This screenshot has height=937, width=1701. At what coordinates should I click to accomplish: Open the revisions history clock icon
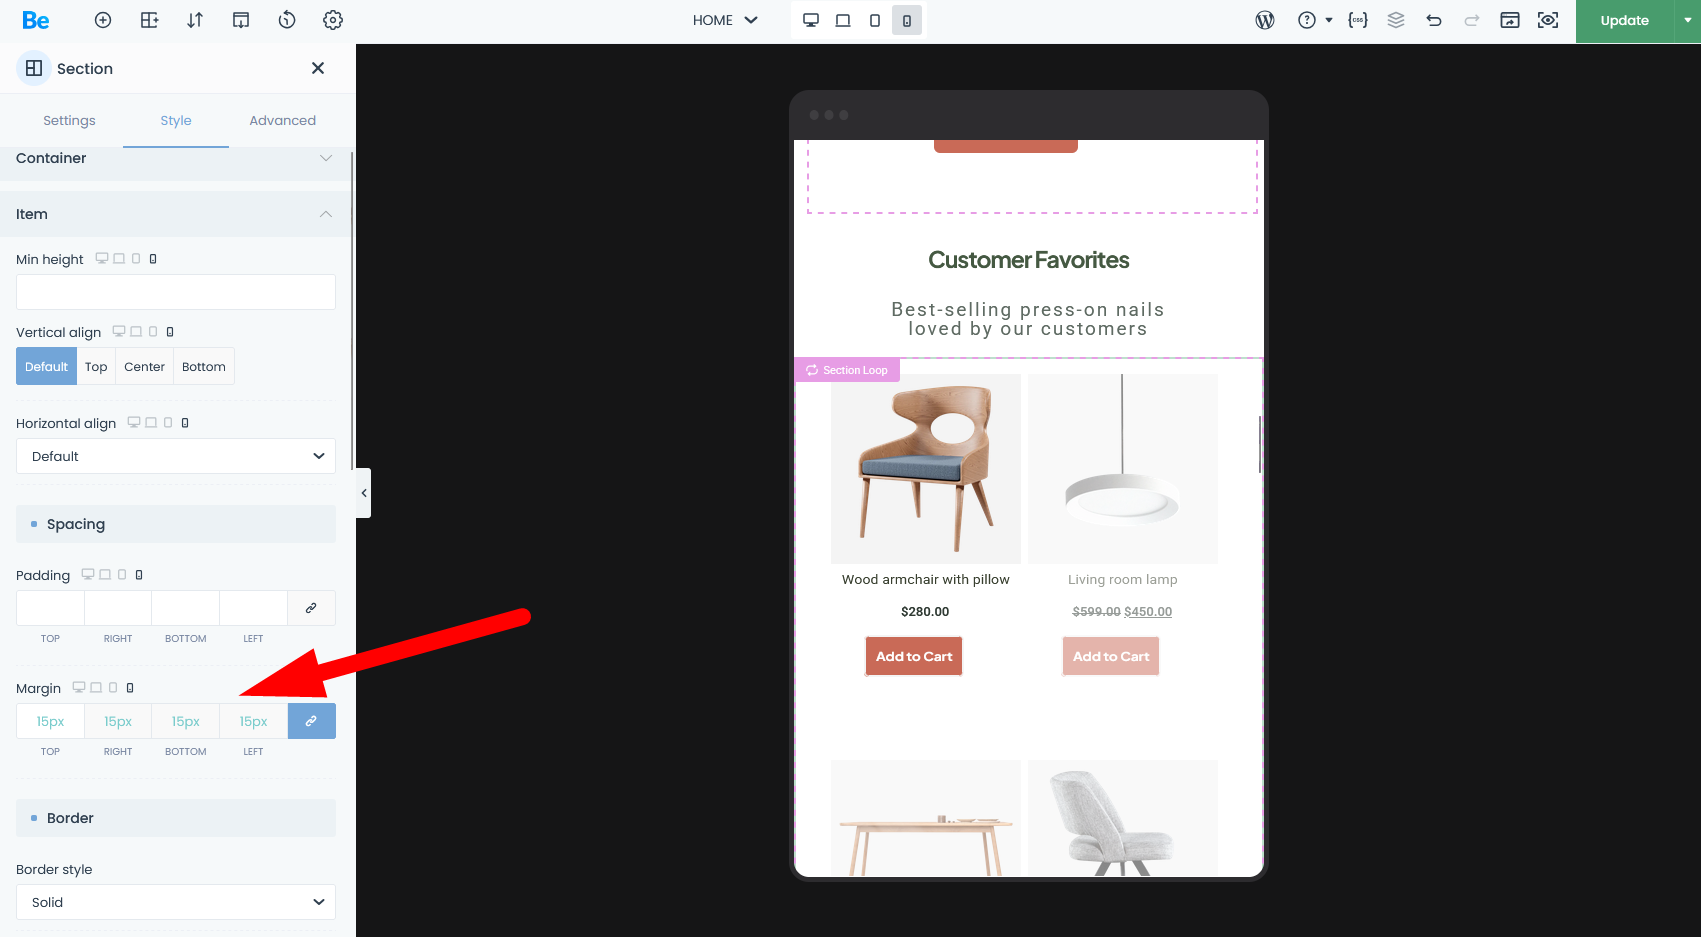pyautogui.click(x=287, y=20)
